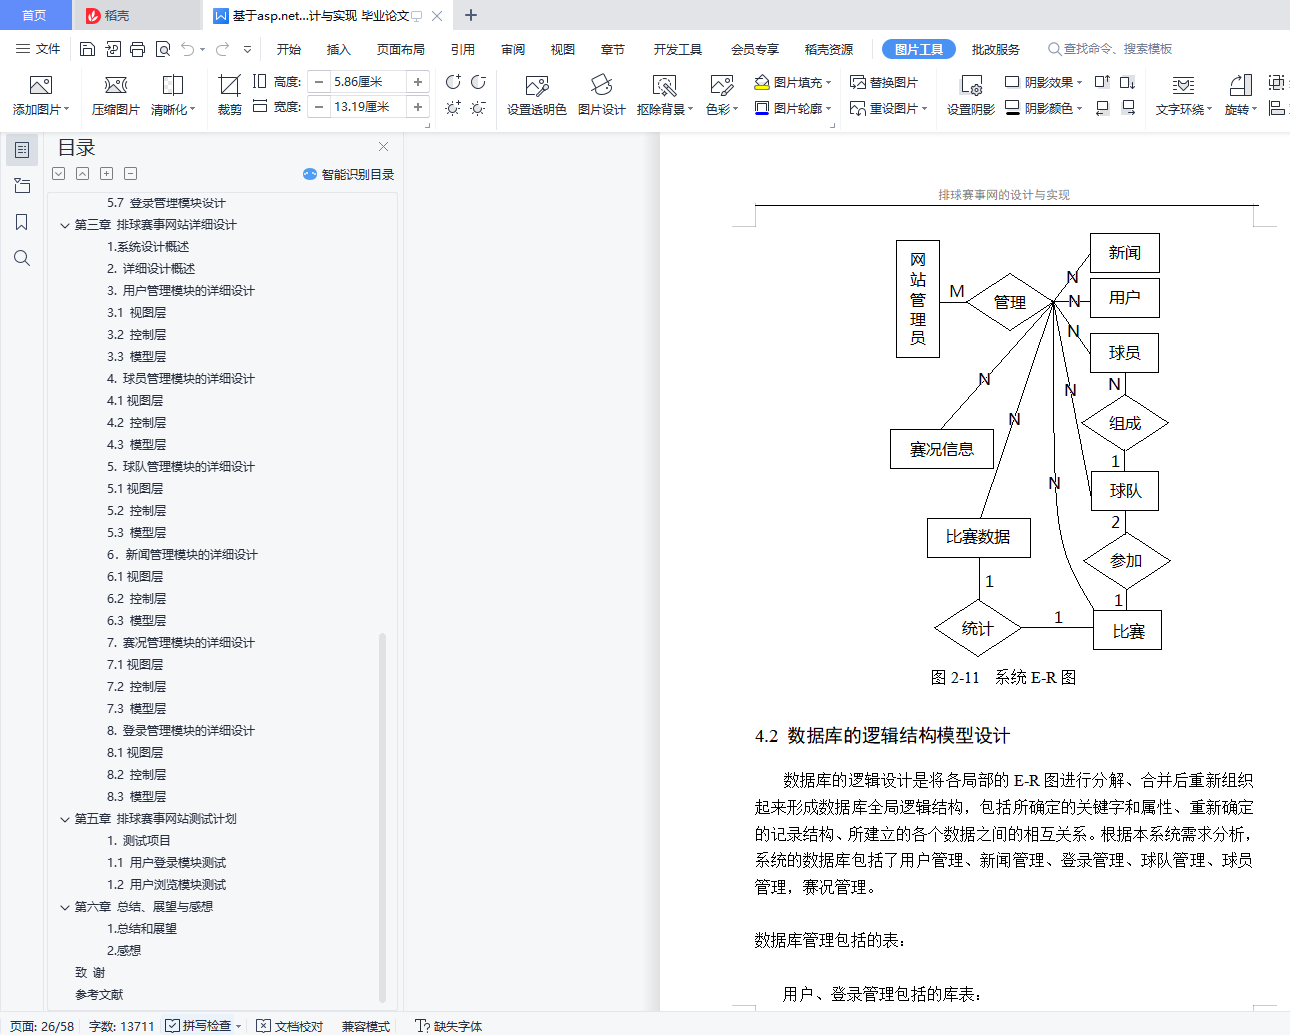This screenshot has height=1035, width=1290.
Task: Go to the 首页 home tab
Action: [35, 15]
